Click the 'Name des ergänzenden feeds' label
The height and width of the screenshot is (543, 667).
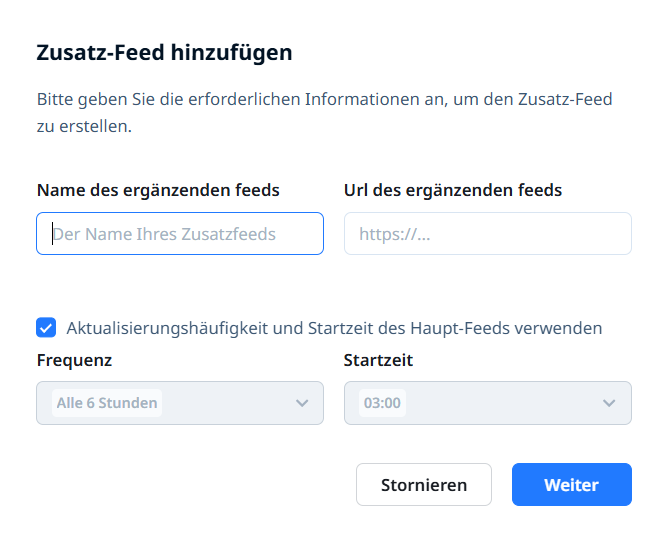coord(158,190)
